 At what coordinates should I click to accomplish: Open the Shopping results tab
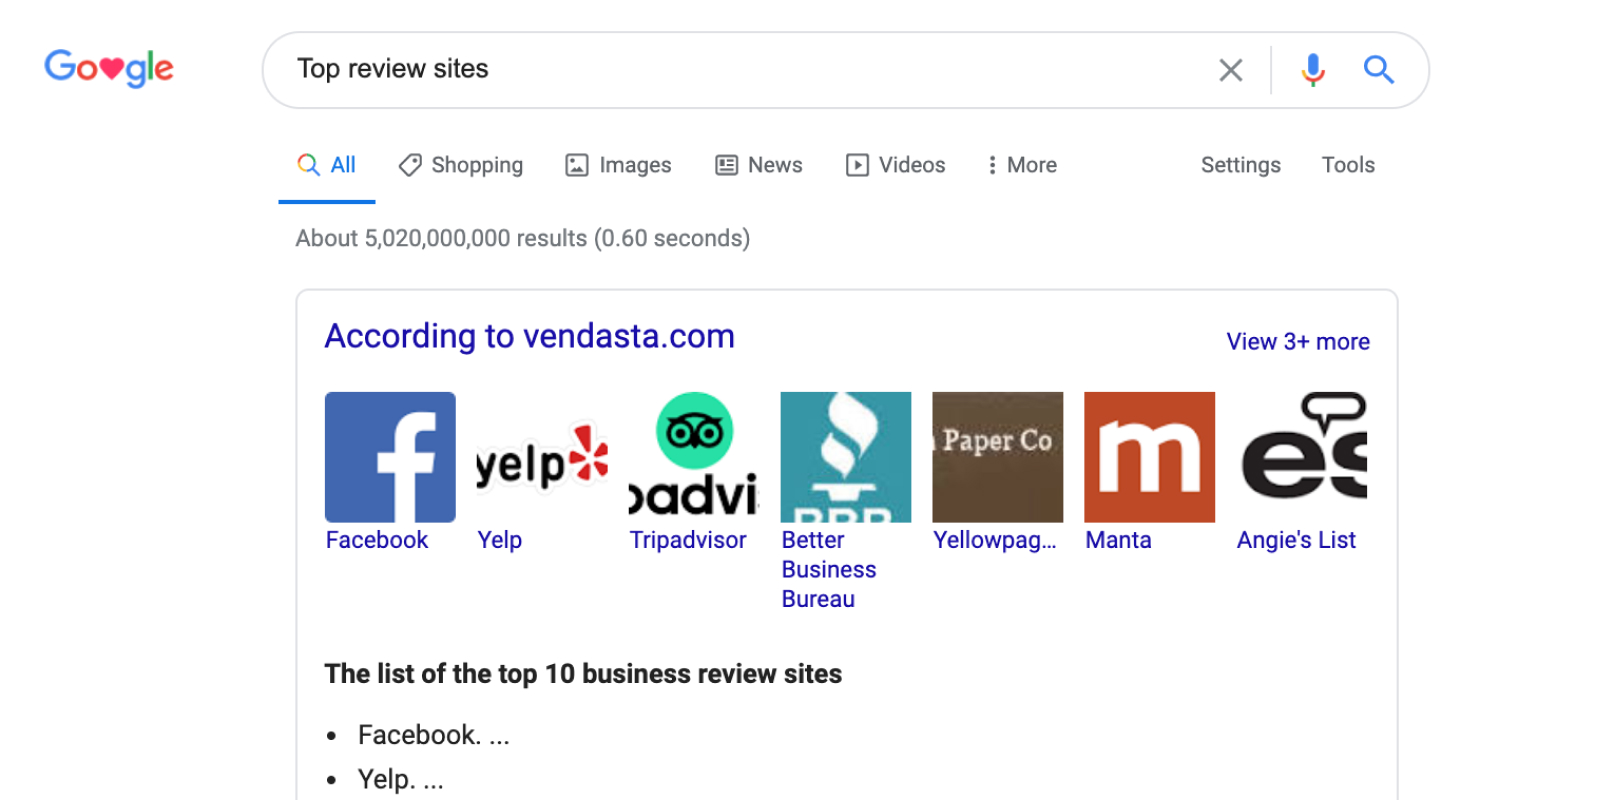click(x=461, y=164)
